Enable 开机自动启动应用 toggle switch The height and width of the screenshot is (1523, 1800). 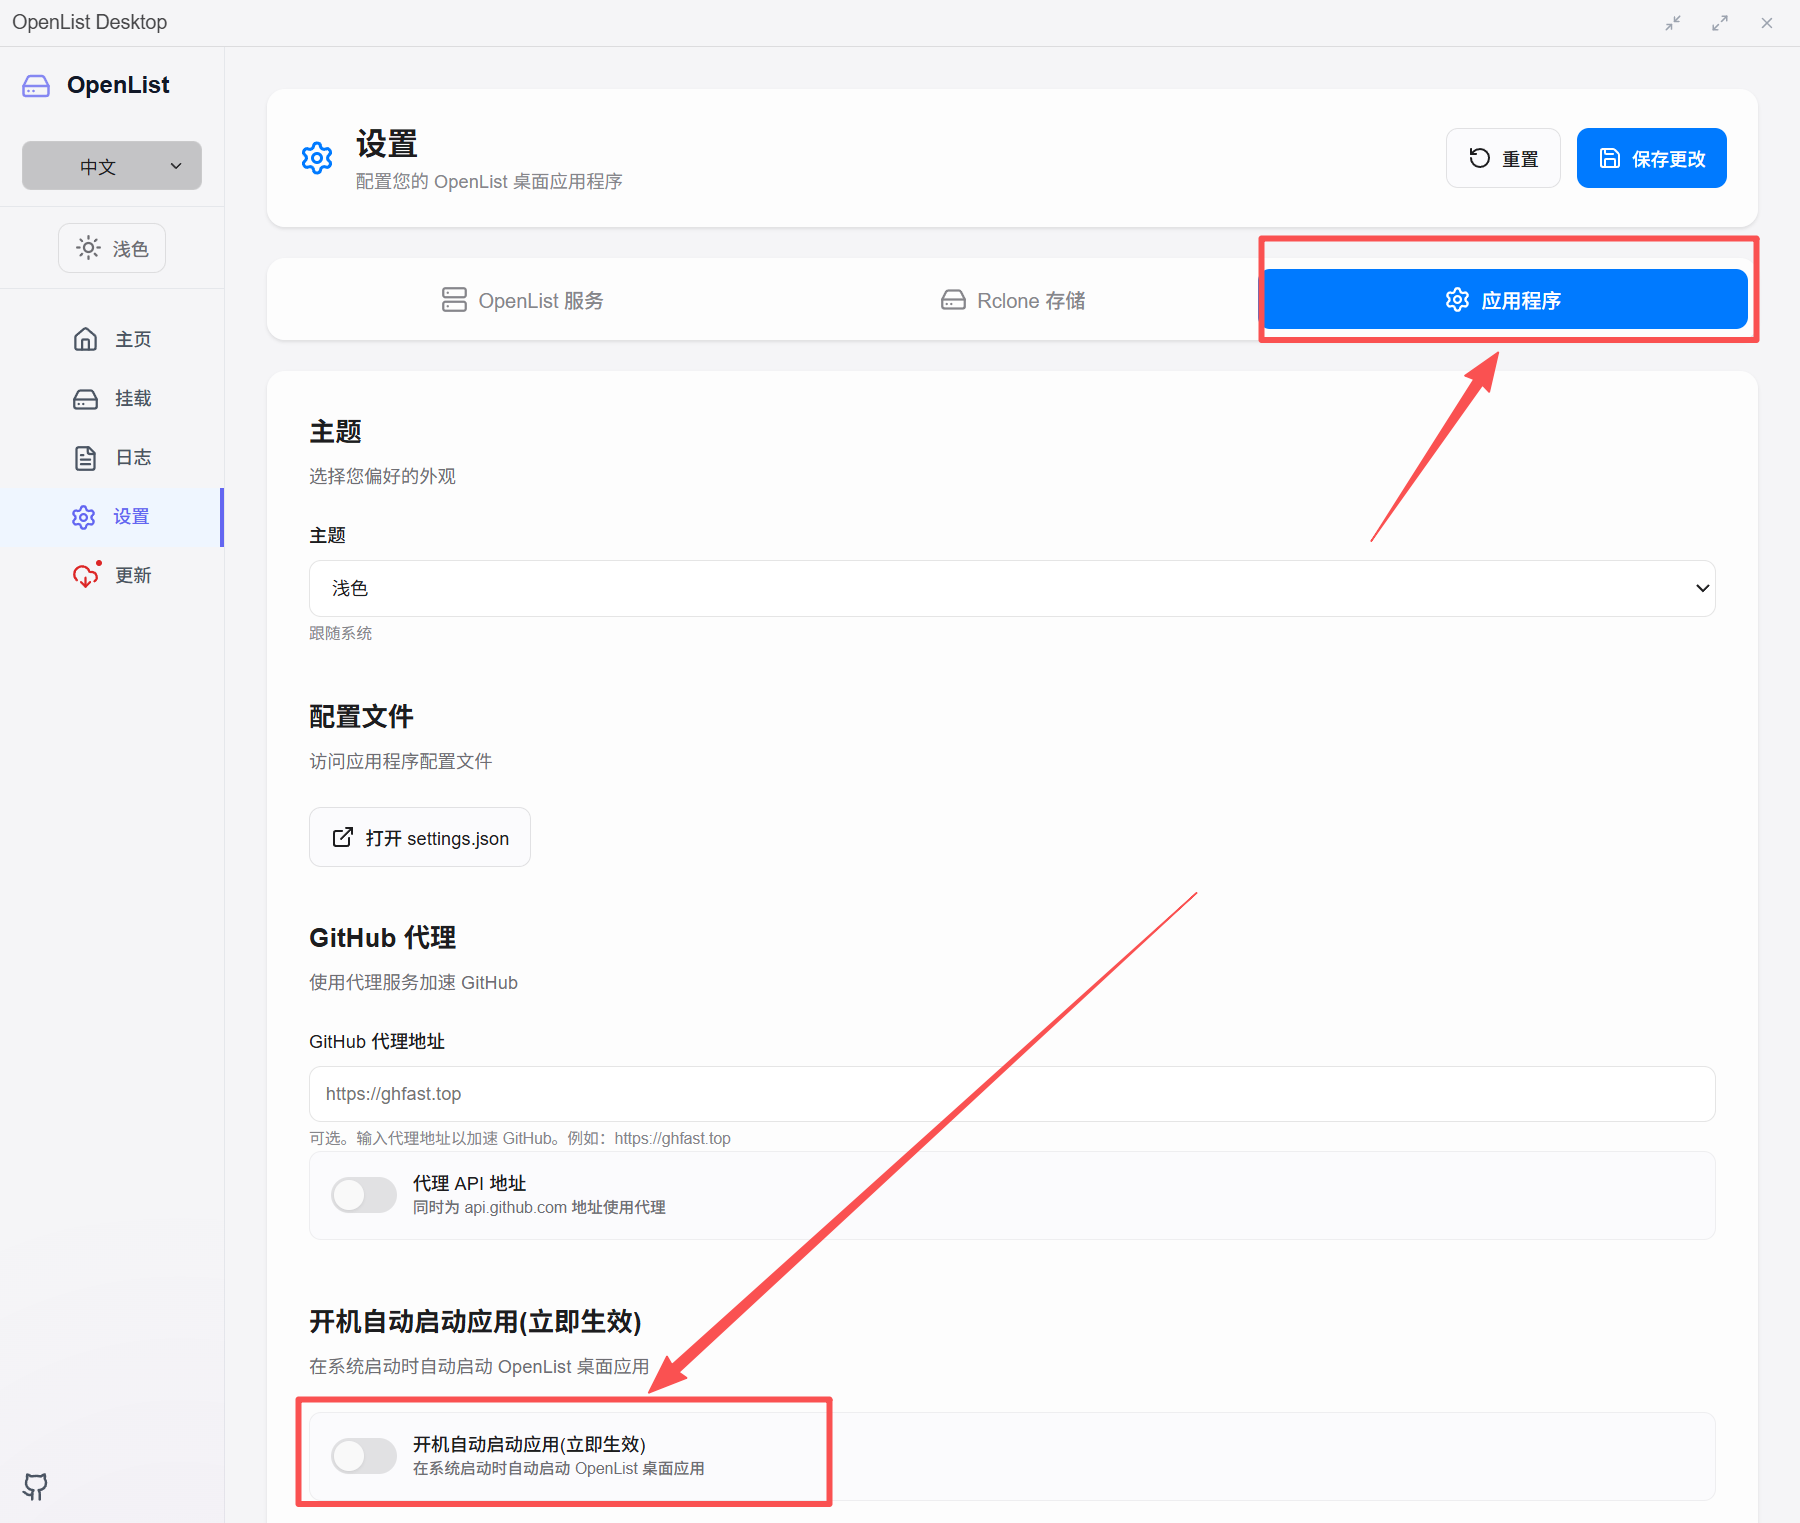click(364, 1456)
